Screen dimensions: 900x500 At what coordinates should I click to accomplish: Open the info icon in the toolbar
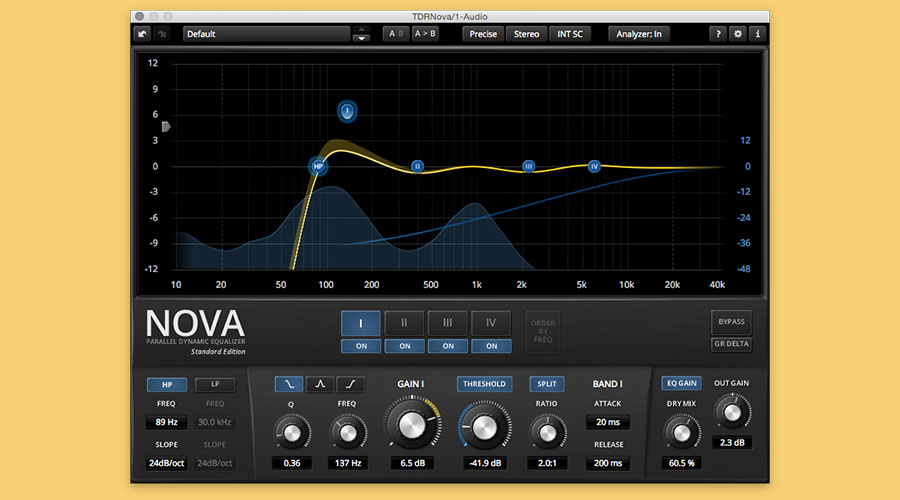[757, 34]
